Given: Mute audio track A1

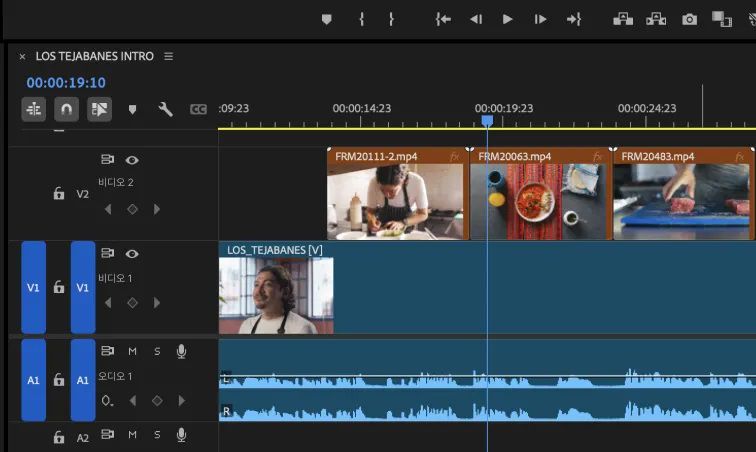Looking at the screenshot, I should click(132, 351).
